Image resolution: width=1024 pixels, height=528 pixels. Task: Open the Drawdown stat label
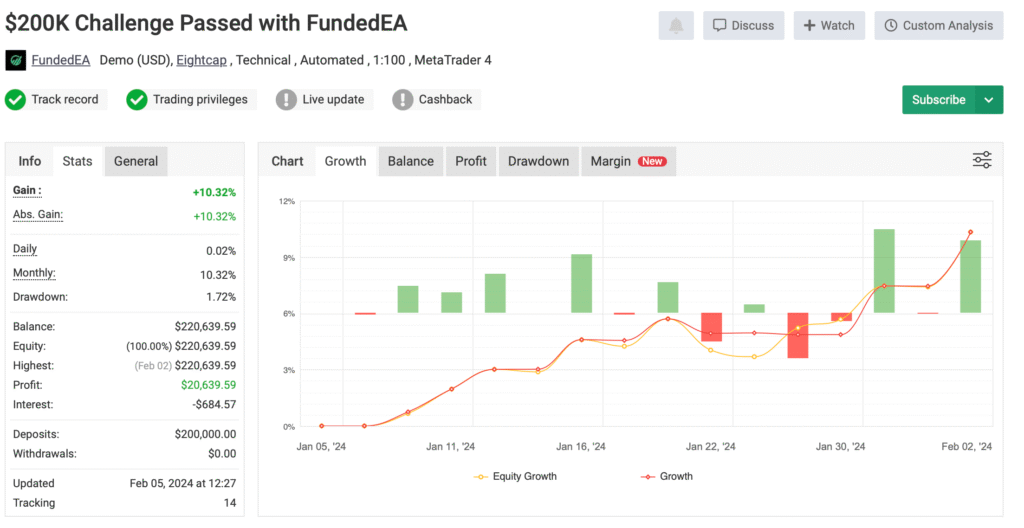pos(39,296)
